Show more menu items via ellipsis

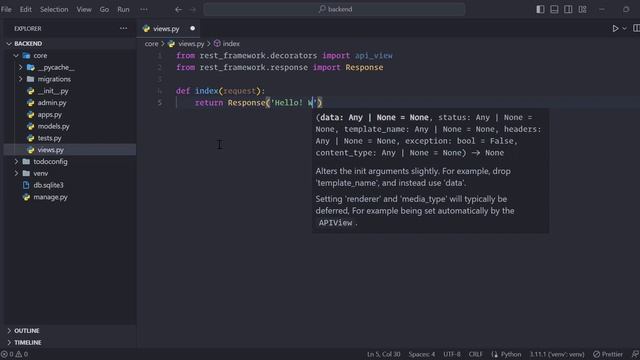pyautogui.click(x=144, y=9)
